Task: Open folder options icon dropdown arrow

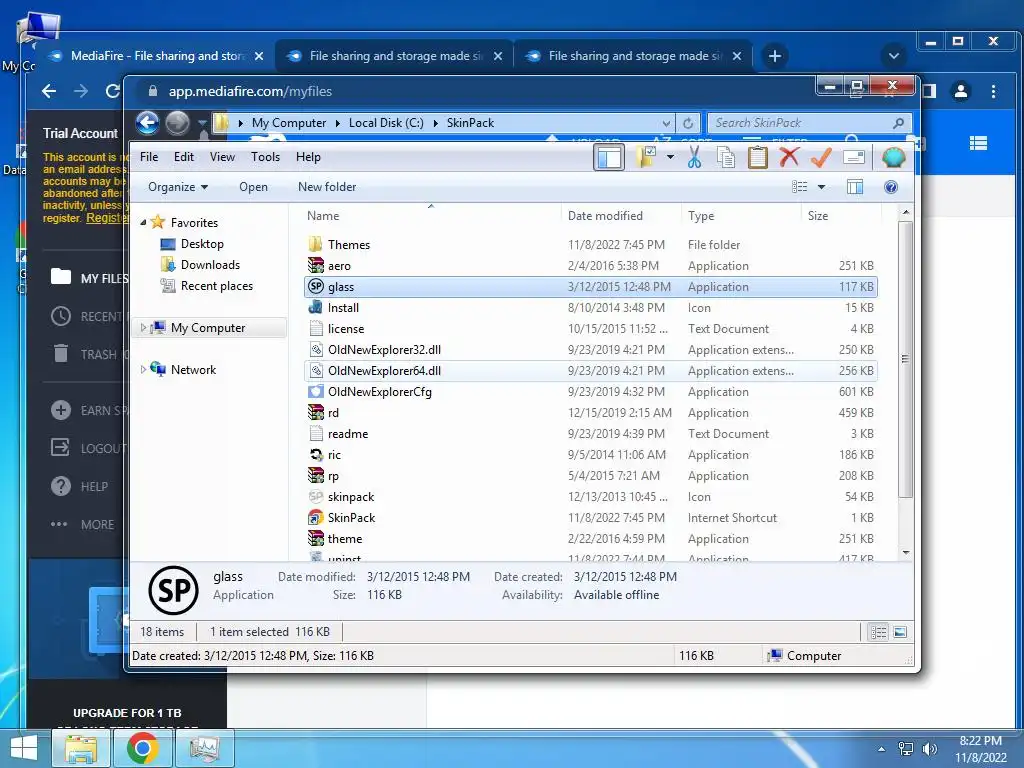Action: tap(670, 157)
